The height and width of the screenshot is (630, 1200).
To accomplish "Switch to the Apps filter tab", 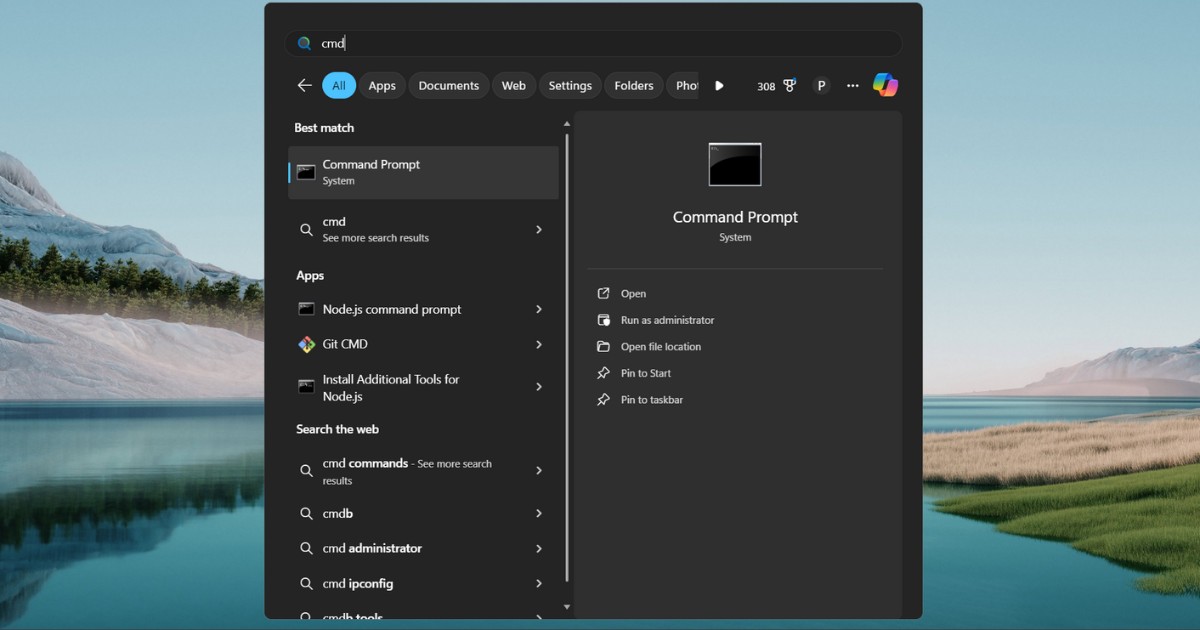I will (382, 86).
